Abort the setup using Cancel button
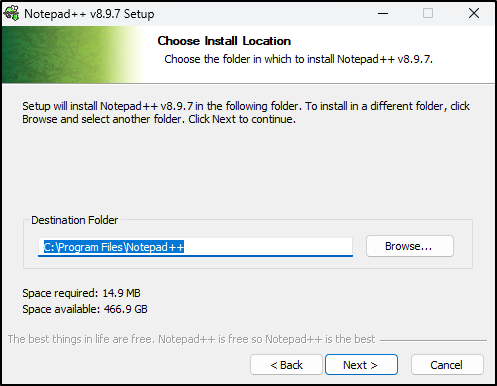Viewport: 497px width, 386px height. (x=447, y=365)
